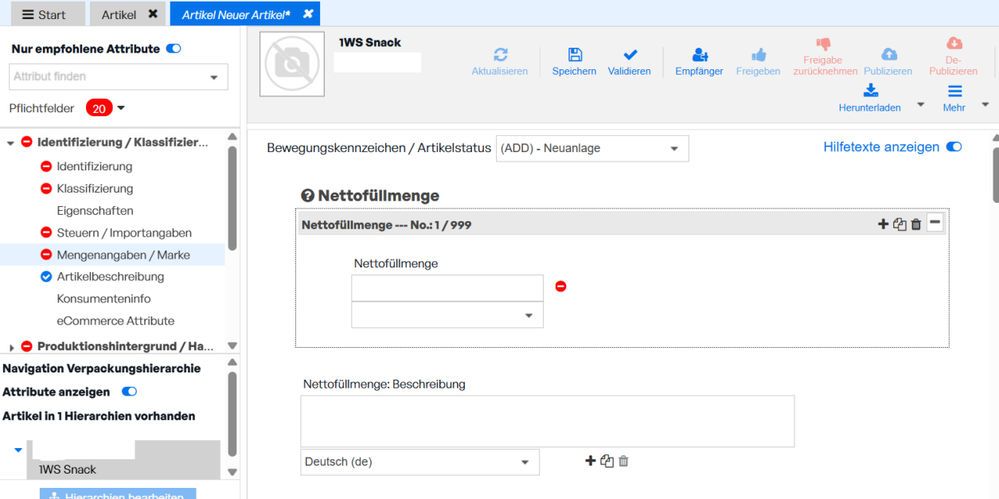Viewport: 999px width, 499px height.
Task: Toggle the Attribute anzeigen switch
Action: point(129,391)
